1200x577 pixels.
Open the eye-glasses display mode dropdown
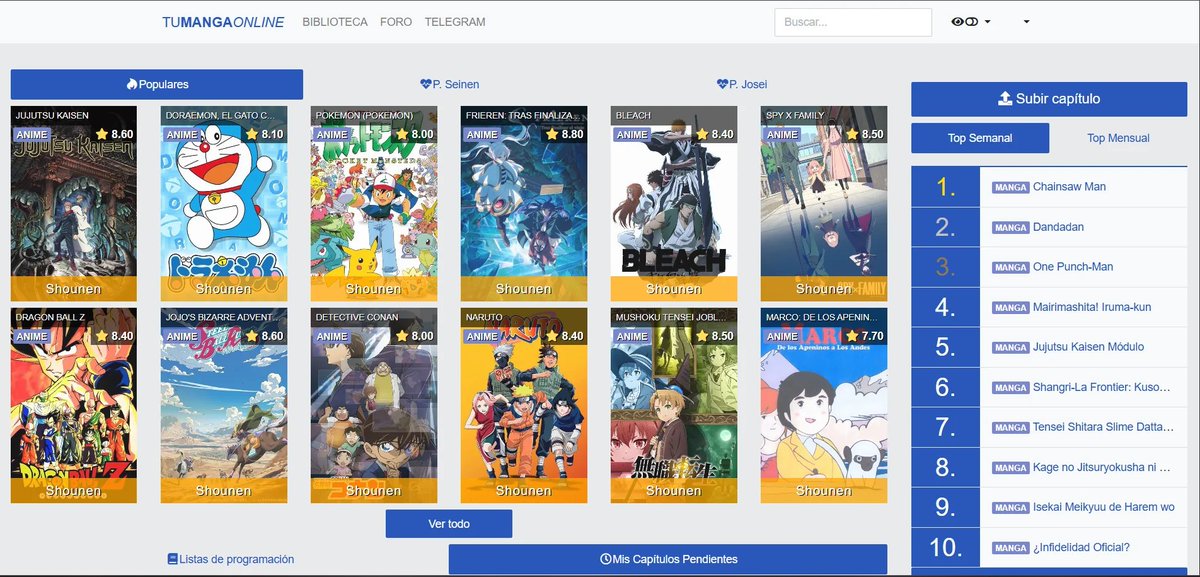click(970, 22)
